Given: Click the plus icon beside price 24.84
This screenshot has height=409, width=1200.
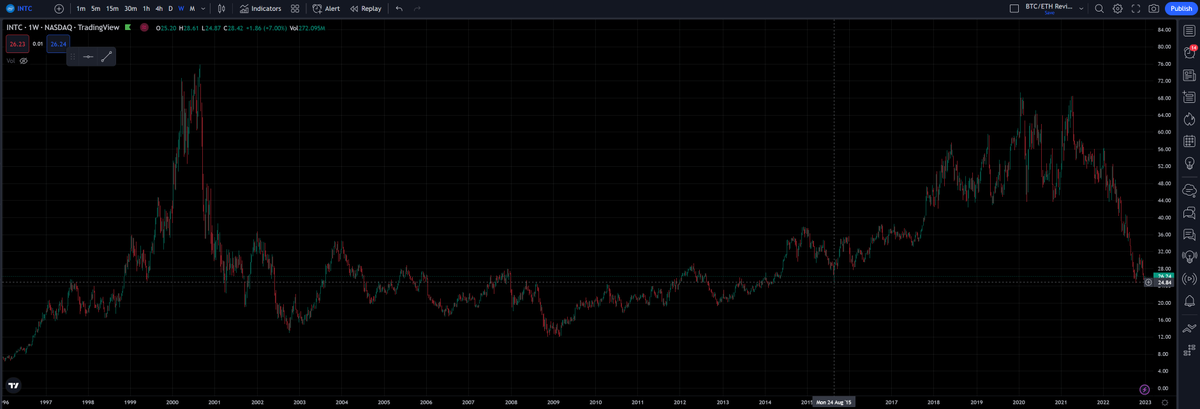Looking at the screenshot, I should point(1148,282).
